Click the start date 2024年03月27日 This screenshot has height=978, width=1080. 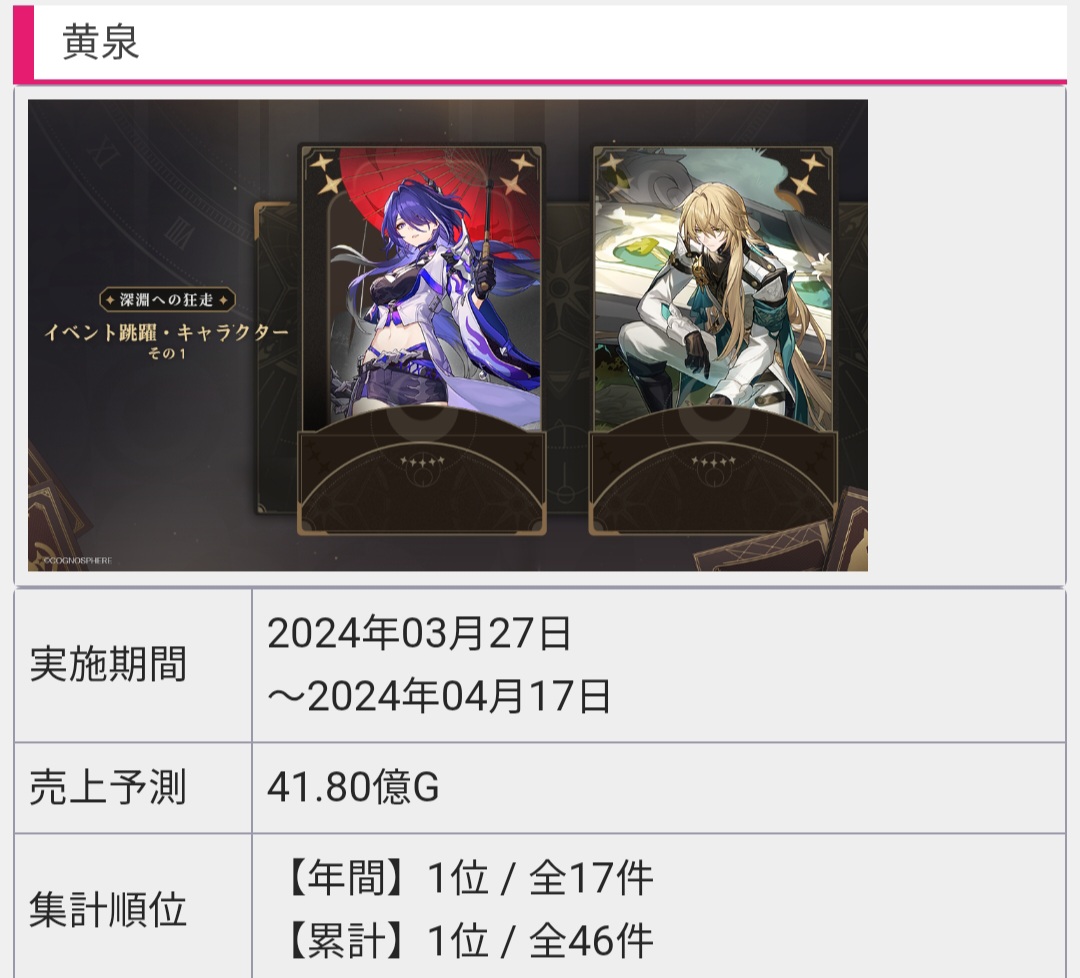tap(419, 633)
